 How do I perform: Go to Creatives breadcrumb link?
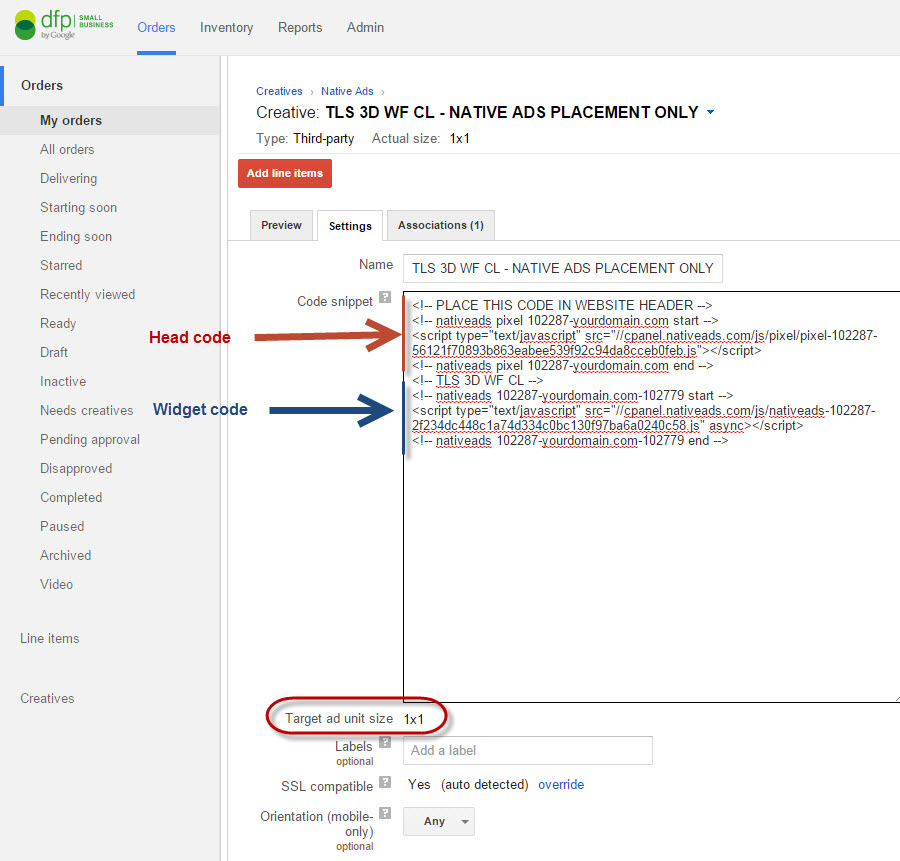click(x=279, y=91)
